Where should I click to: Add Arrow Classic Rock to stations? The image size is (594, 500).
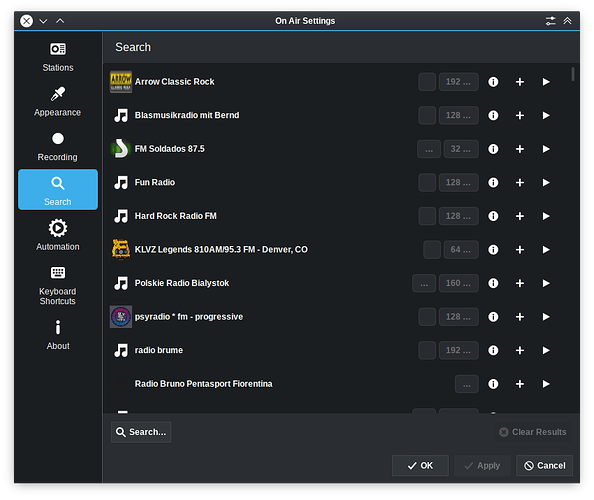click(520, 82)
